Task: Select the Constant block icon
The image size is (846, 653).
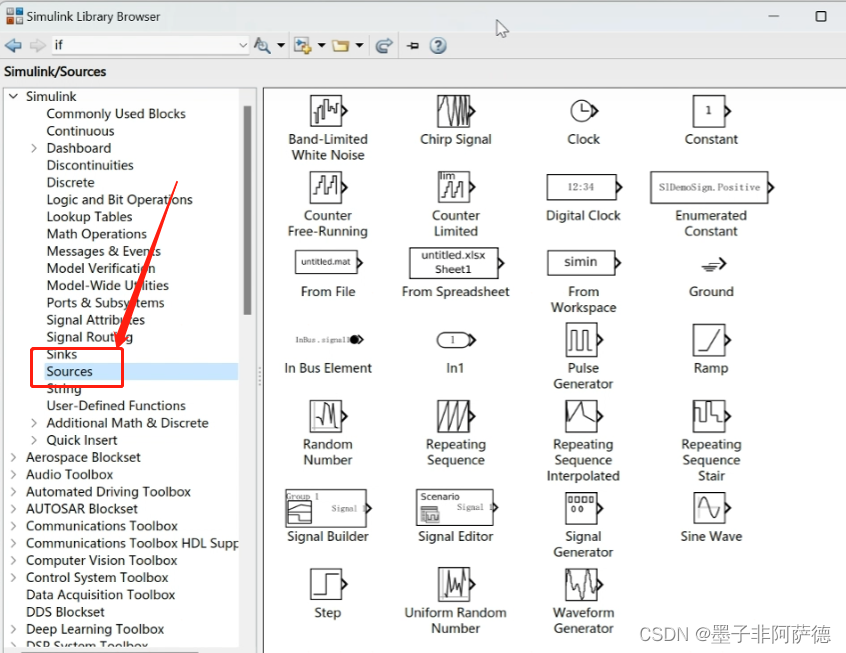Action: click(x=711, y=111)
